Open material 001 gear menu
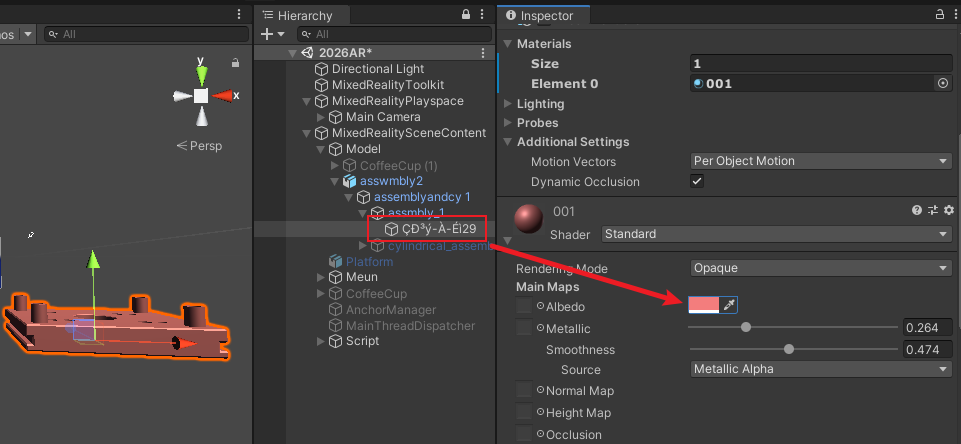Viewport: 961px width, 444px height. coord(949,210)
